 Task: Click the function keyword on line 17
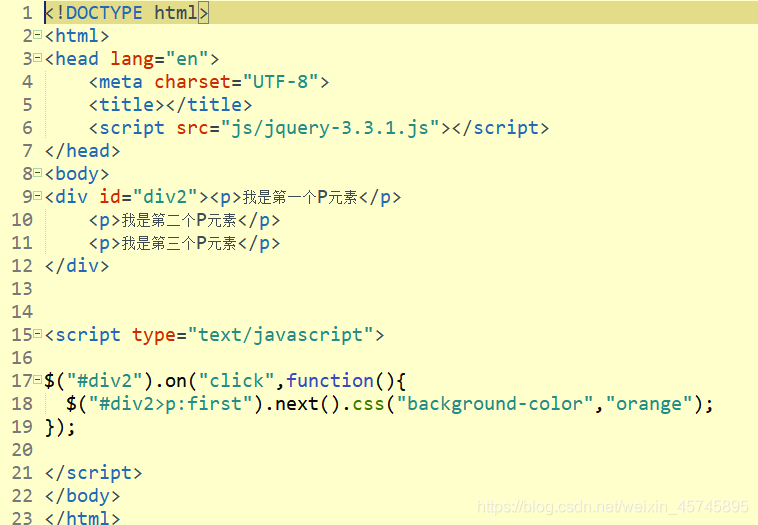[x=330, y=380]
